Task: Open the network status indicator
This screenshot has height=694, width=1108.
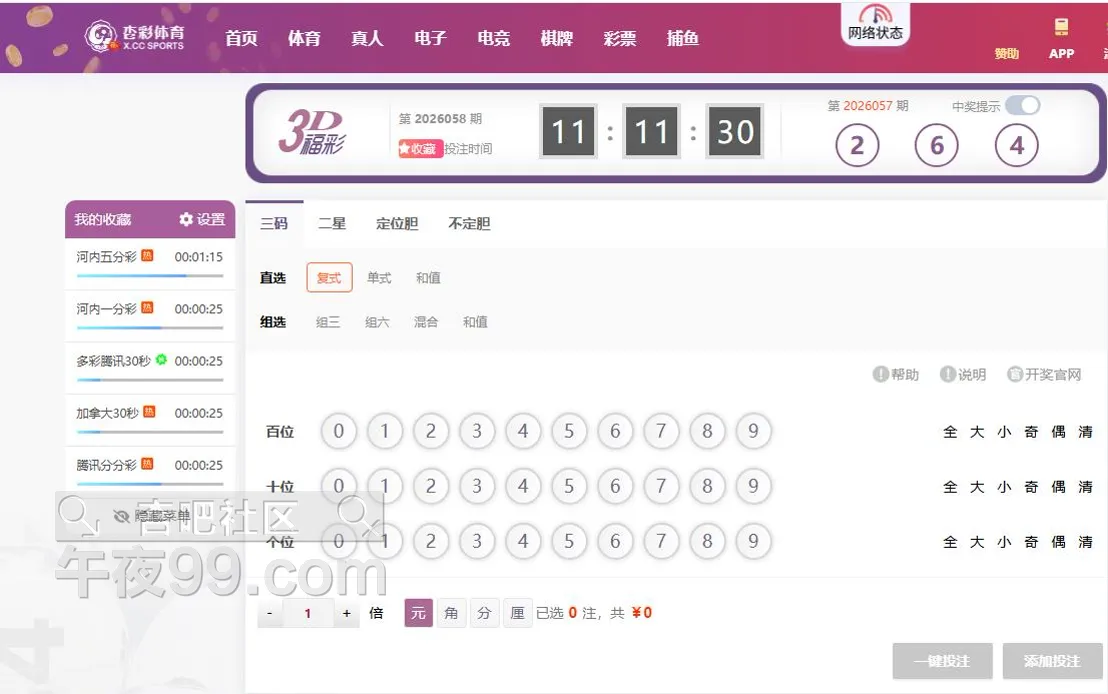Action: (875, 24)
